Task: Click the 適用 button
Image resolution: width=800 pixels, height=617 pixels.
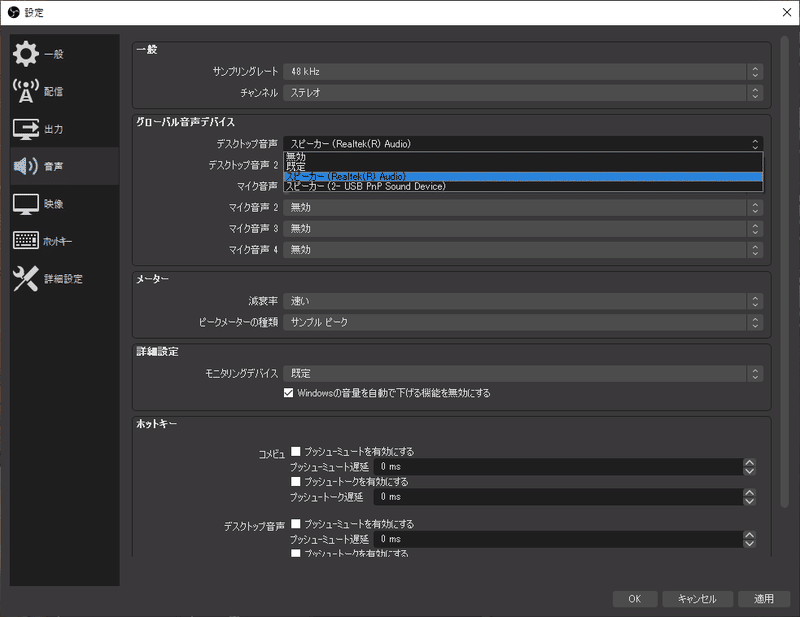Action: 764,599
